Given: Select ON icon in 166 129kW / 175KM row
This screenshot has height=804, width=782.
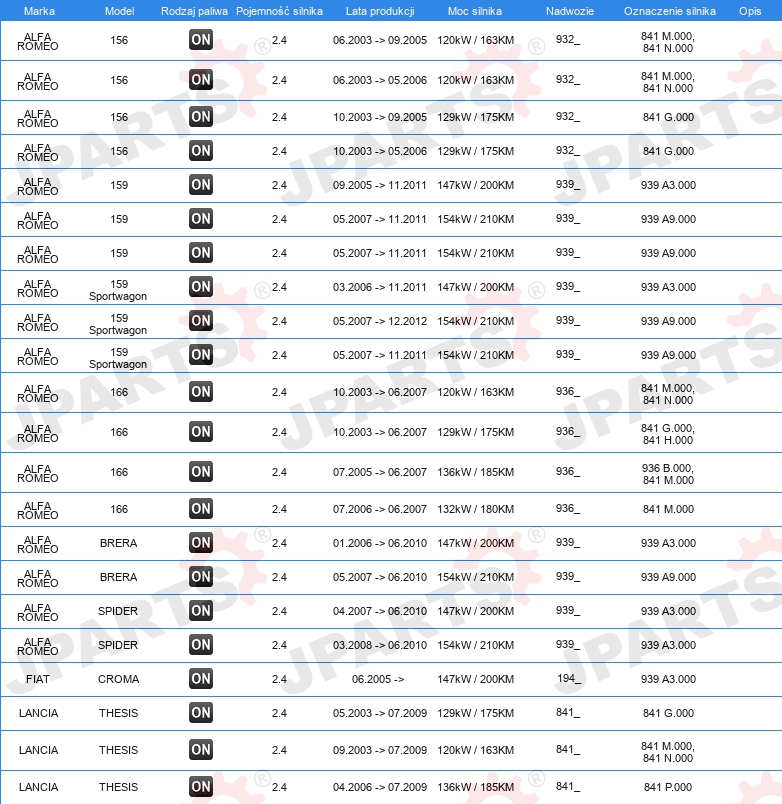Looking at the screenshot, I should click(x=200, y=432).
